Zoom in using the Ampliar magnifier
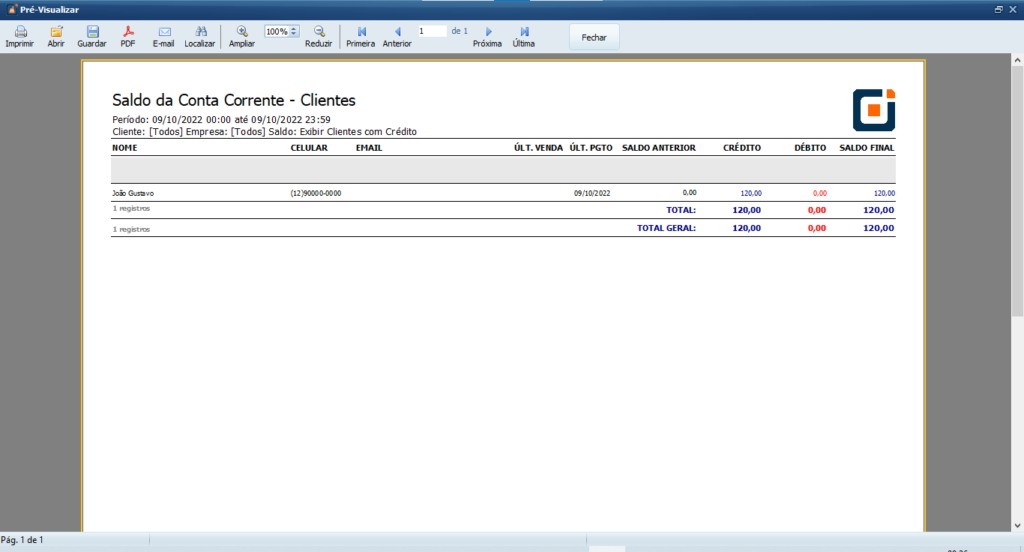This screenshot has width=1024, height=552. (242, 32)
